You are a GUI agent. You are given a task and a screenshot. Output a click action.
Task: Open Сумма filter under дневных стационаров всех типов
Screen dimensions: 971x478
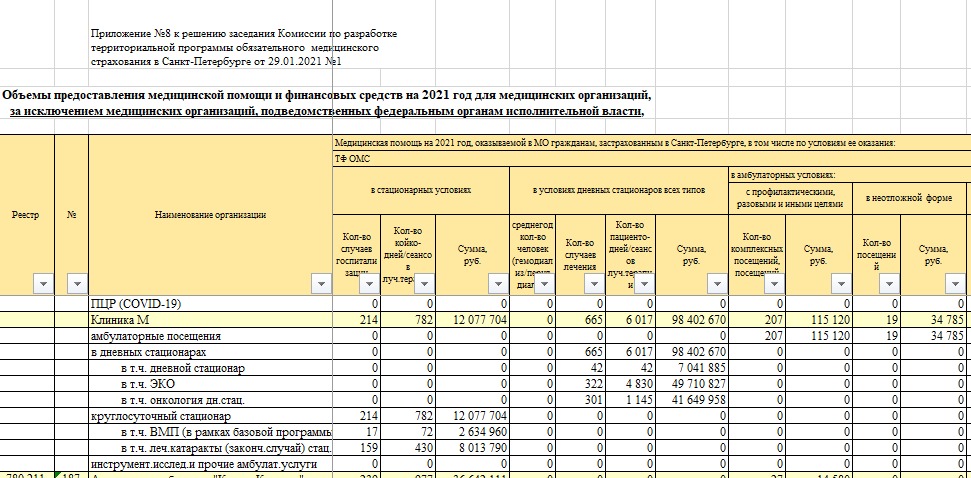click(x=717, y=284)
